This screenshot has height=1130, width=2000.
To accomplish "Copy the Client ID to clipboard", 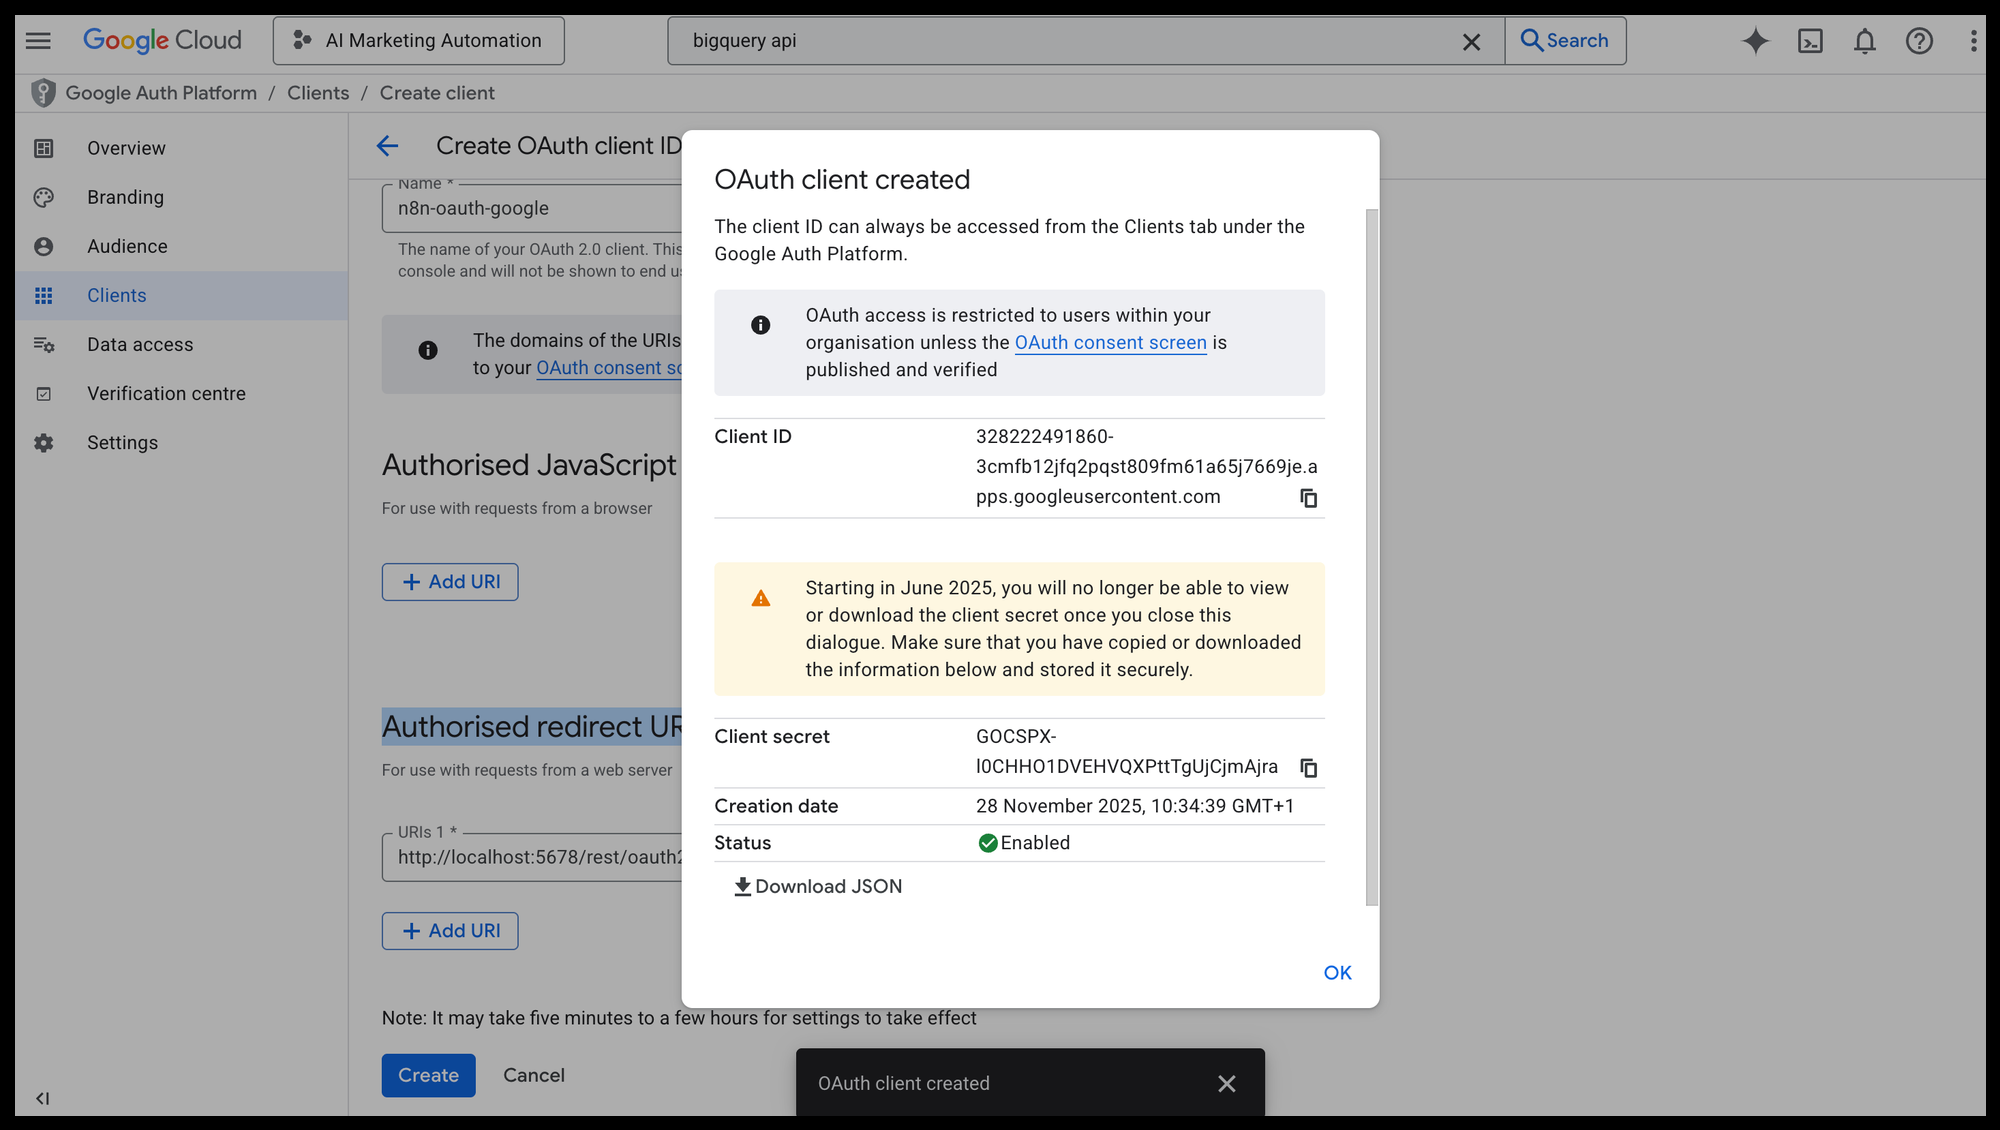I will coord(1308,498).
